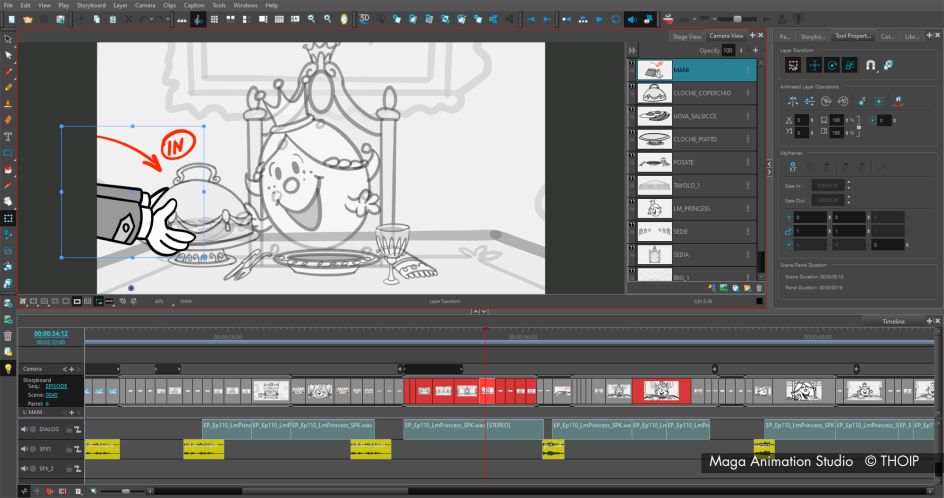Click the volume slider in the playback toolbar
Image resolution: width=944 pixels, height=498 pixels.
[737, 19]
